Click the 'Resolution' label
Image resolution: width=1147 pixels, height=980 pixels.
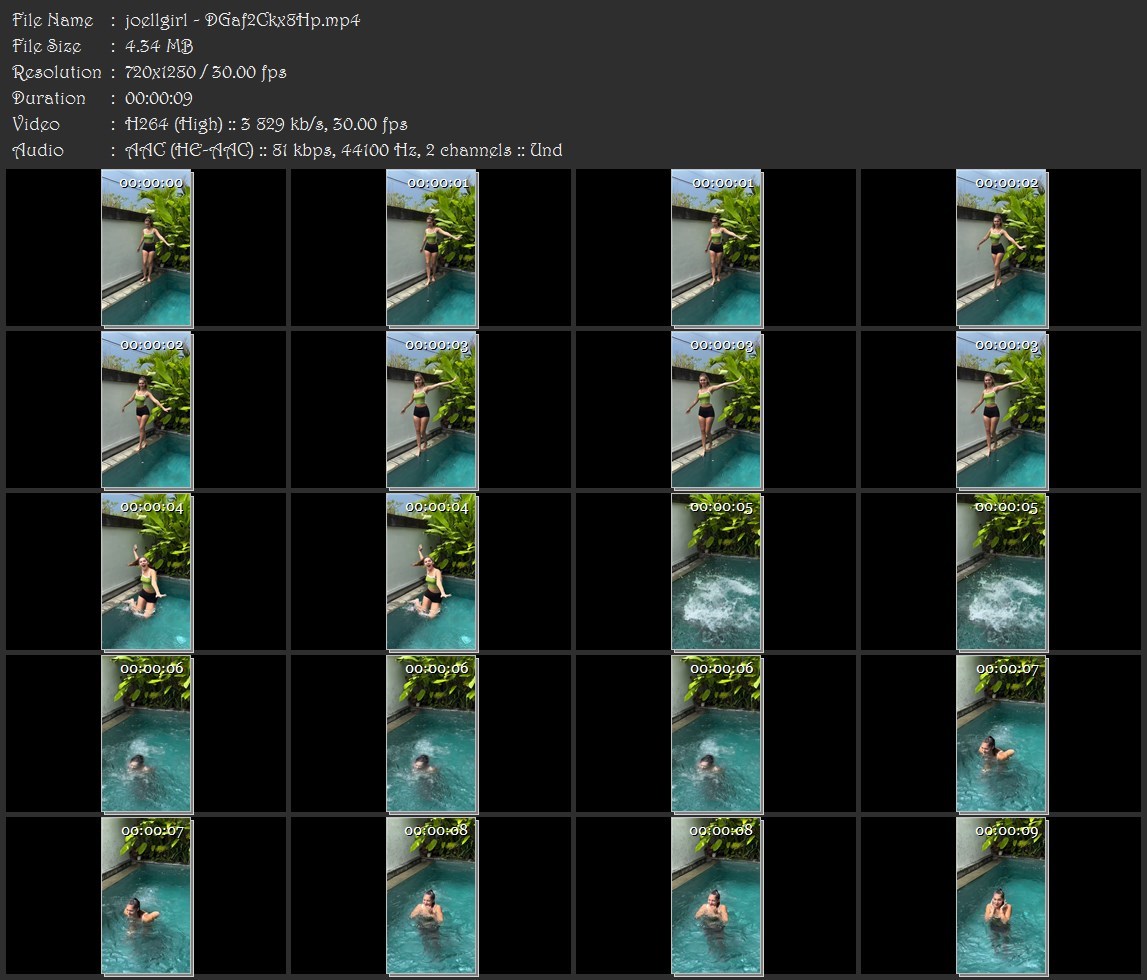[x=57, y=72]
